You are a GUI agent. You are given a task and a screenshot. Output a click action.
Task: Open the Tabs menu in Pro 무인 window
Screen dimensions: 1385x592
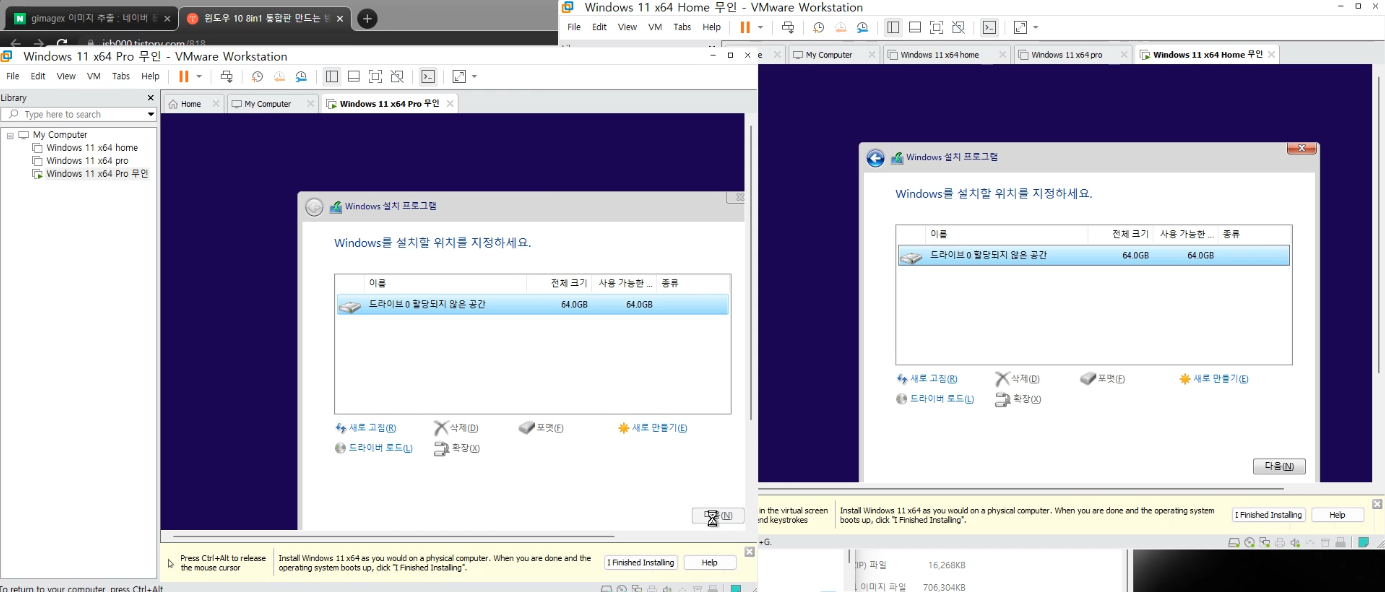[121, 76]
